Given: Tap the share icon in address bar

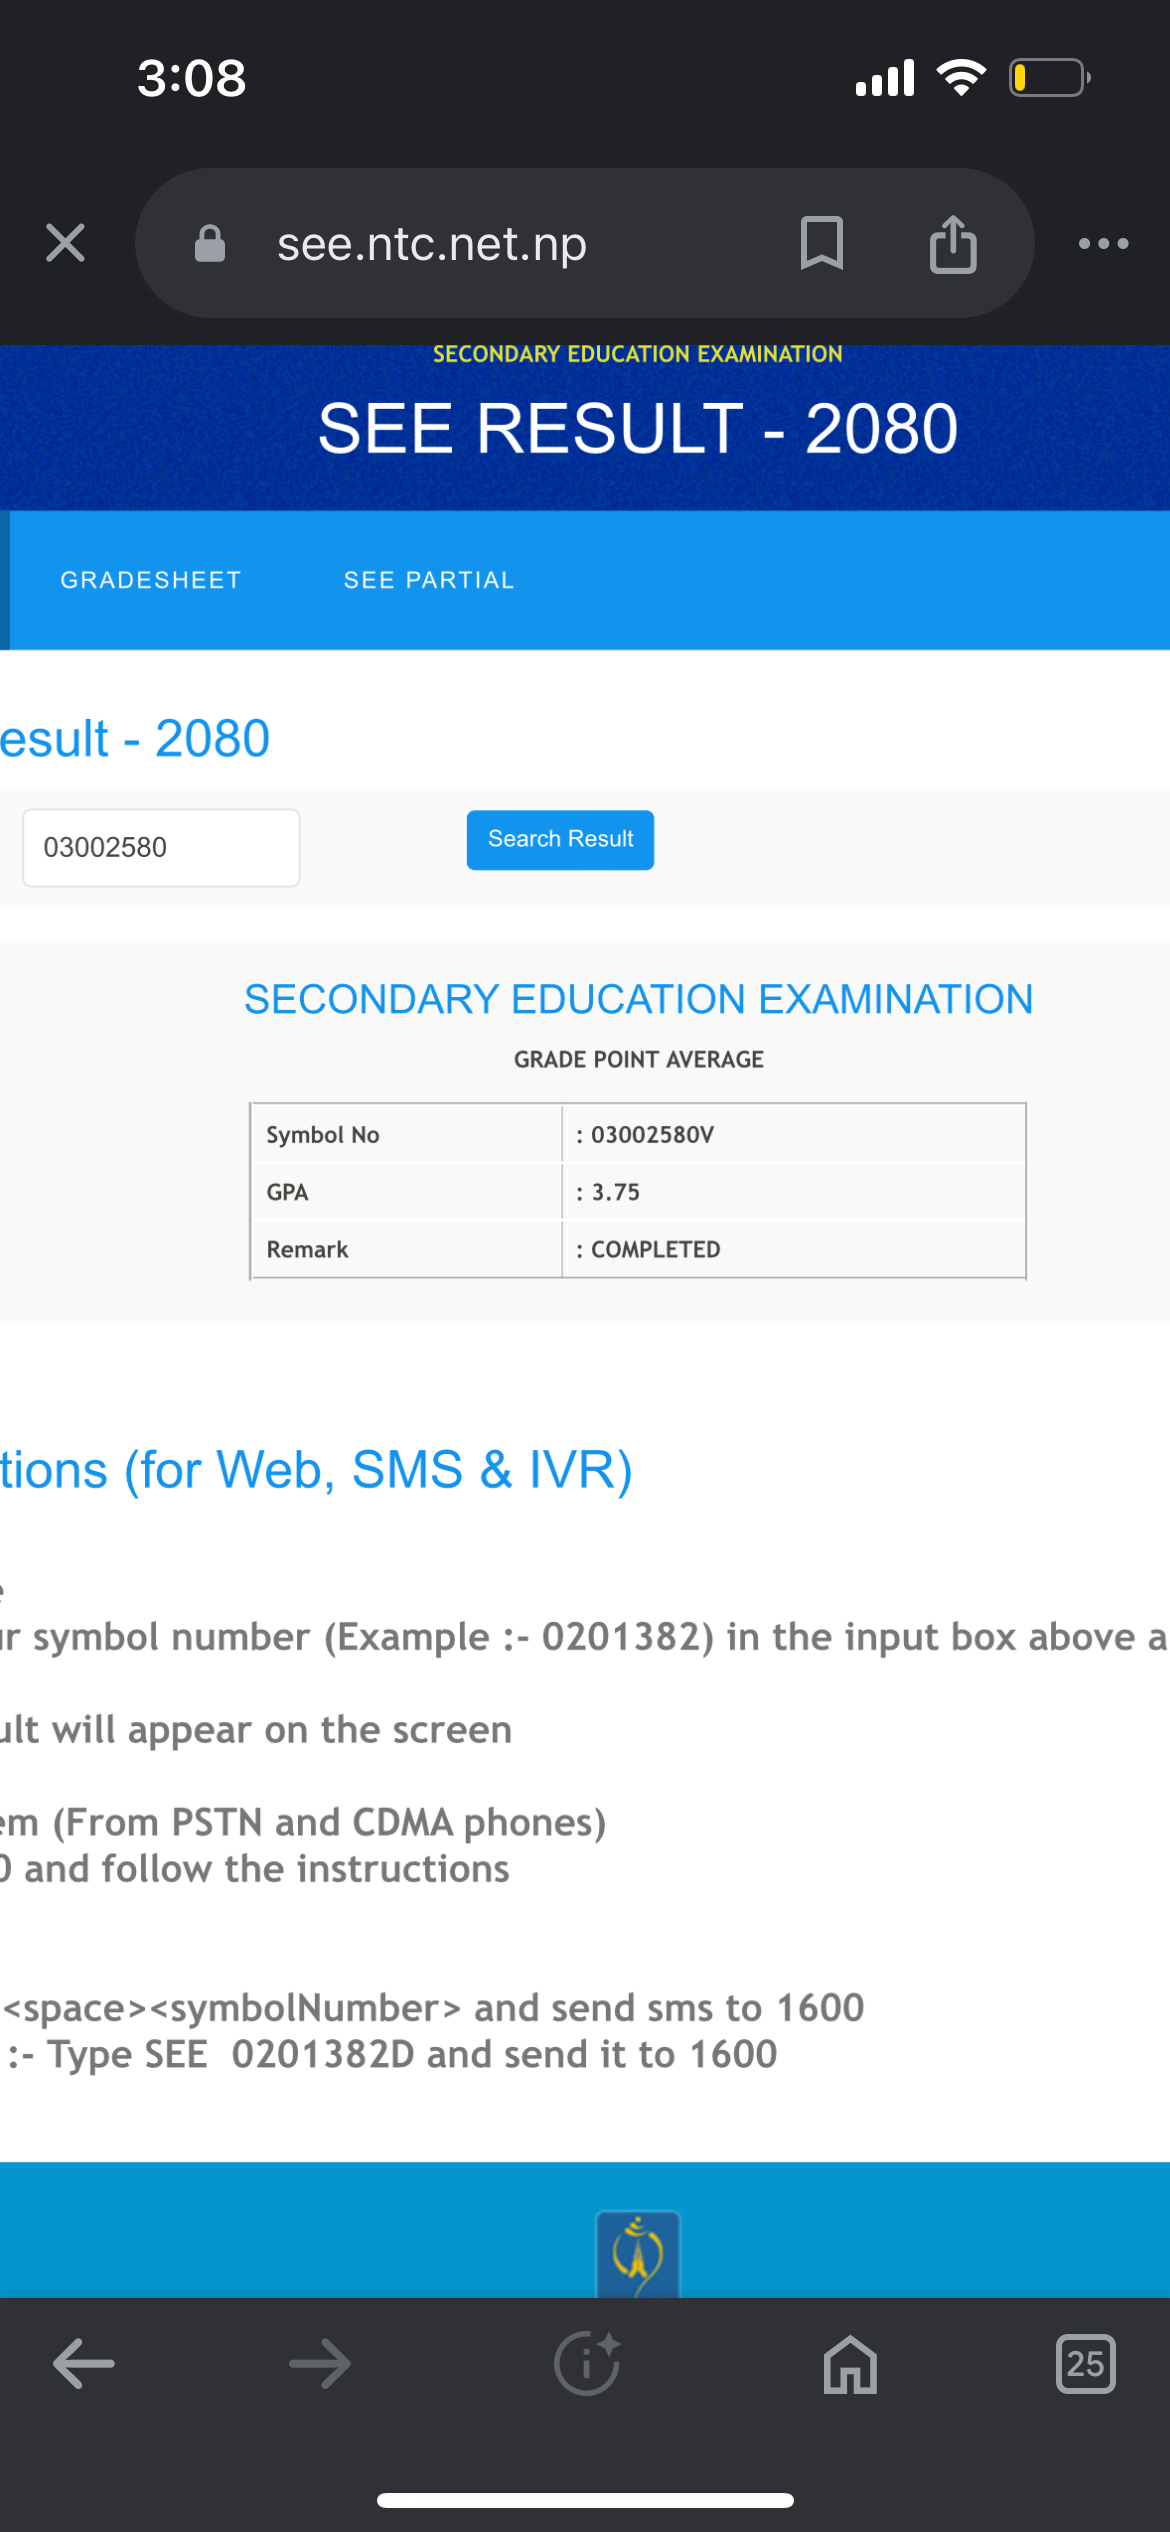Looking at the screenshot, I should [953, 243].
